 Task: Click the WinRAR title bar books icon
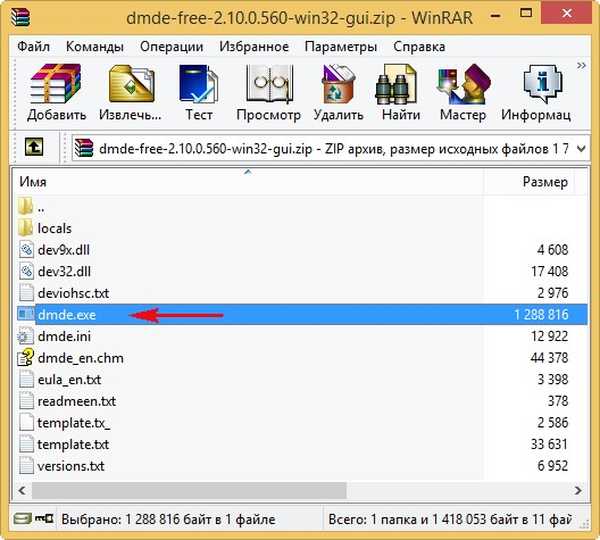point(20,17)
